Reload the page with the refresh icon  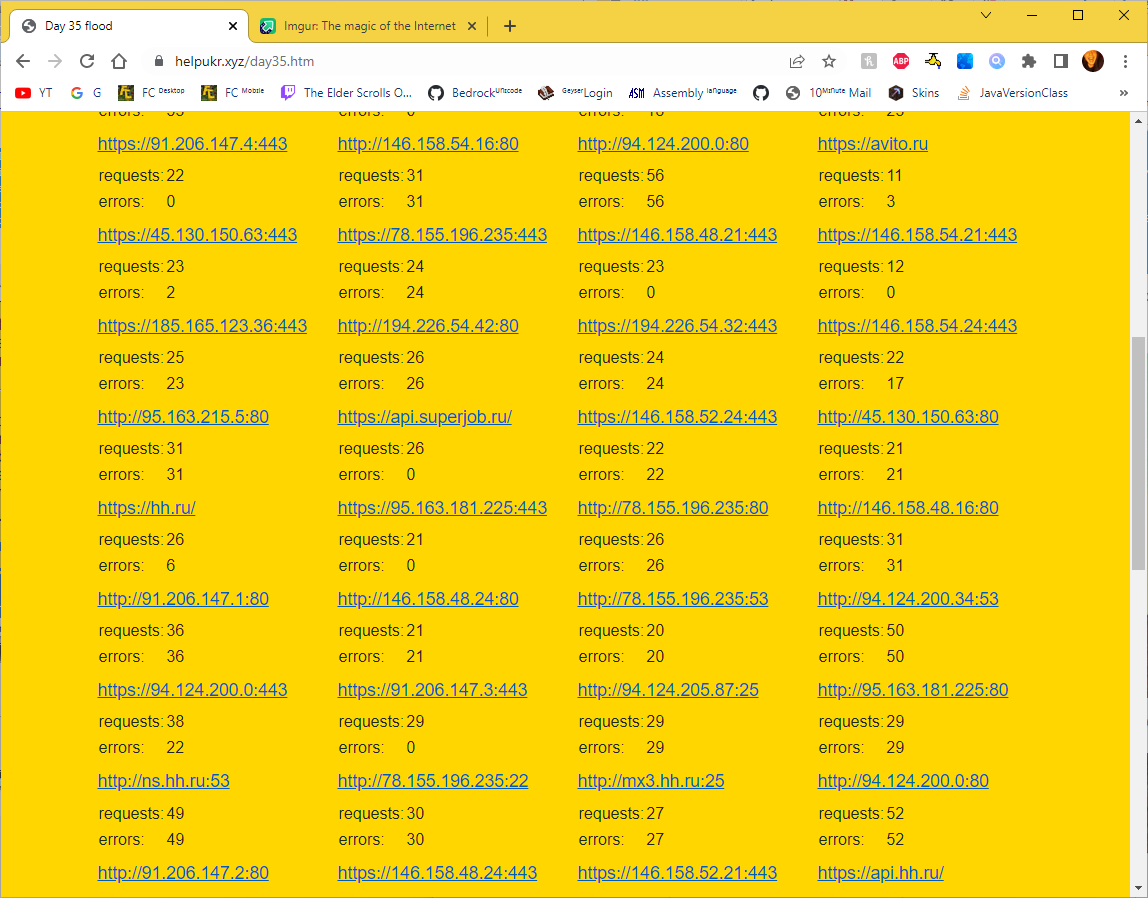click(87, 61)
